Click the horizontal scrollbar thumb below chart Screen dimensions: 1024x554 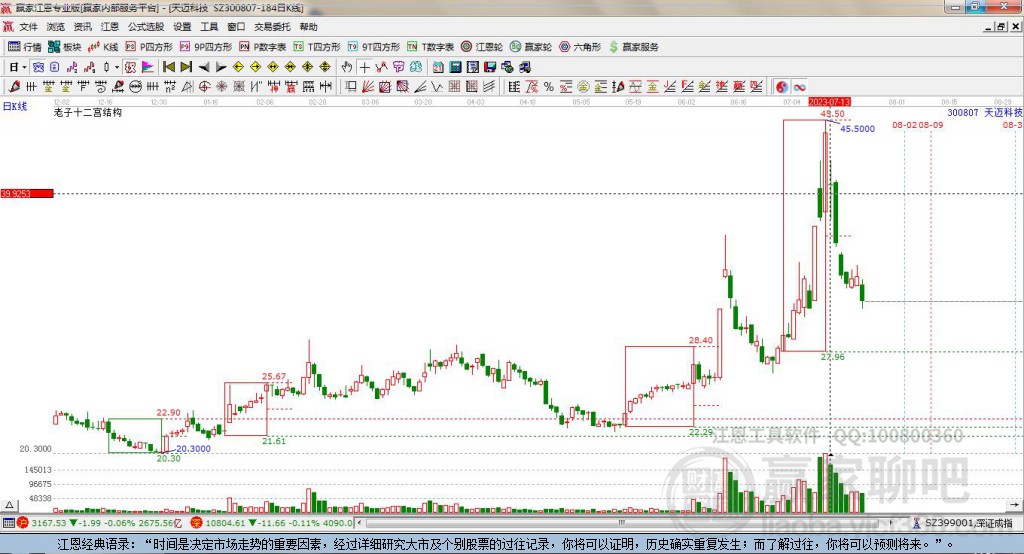[x=622, y=523]
